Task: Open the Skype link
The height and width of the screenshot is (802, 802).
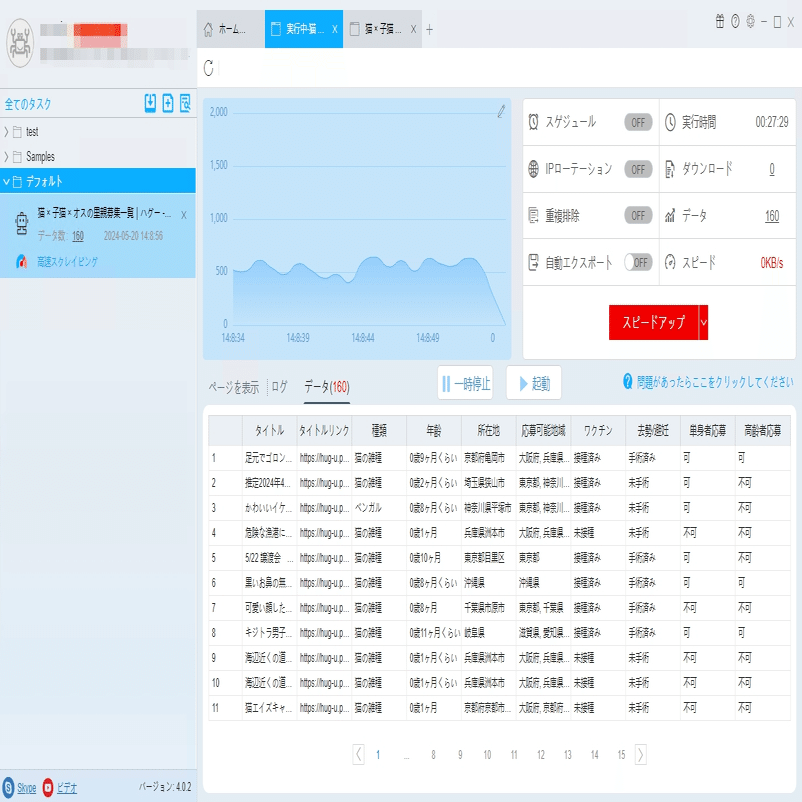Action: click(27, 788)
